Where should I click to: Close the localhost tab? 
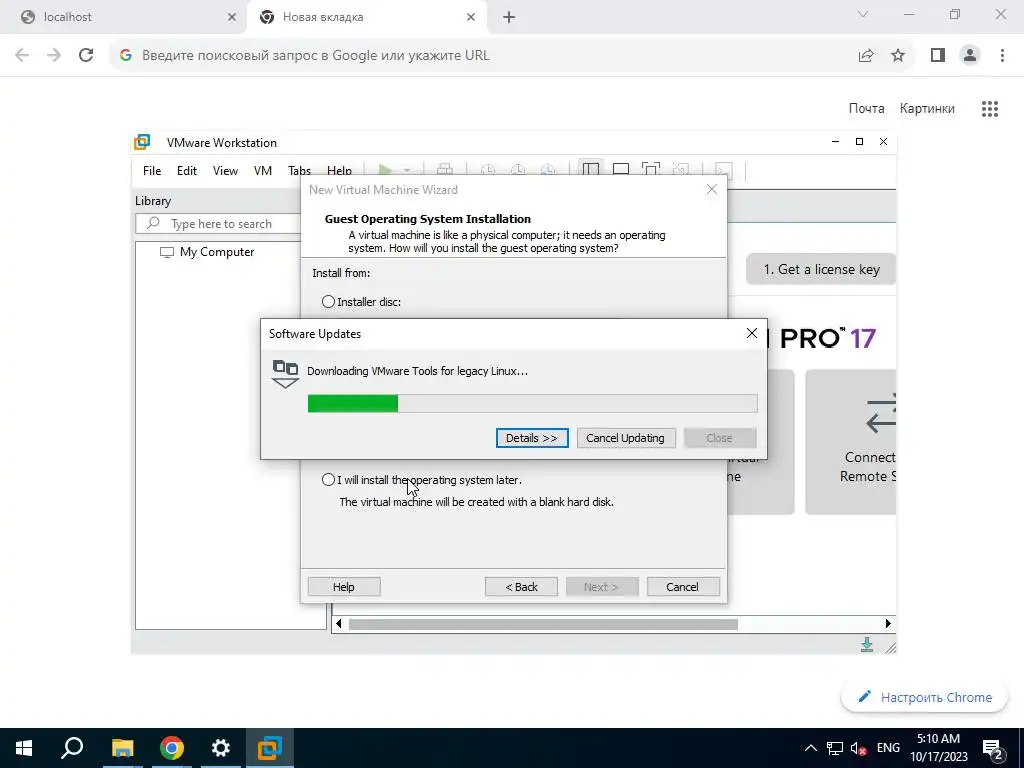[x=232, y=17]
